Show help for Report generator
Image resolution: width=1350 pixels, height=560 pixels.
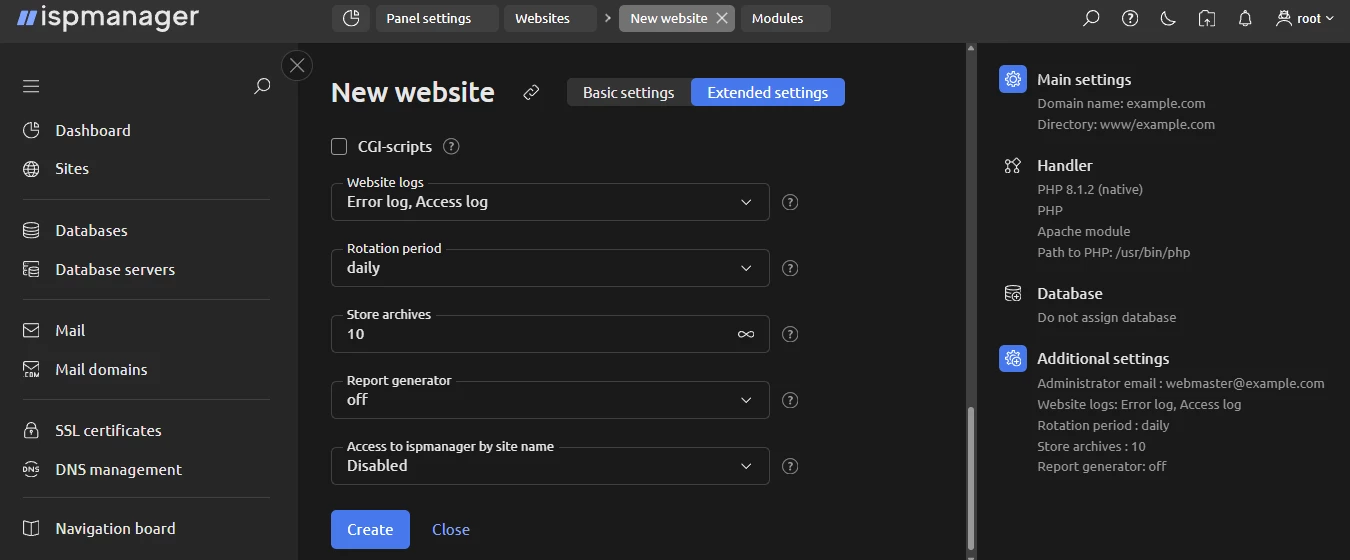pos(790,400)
